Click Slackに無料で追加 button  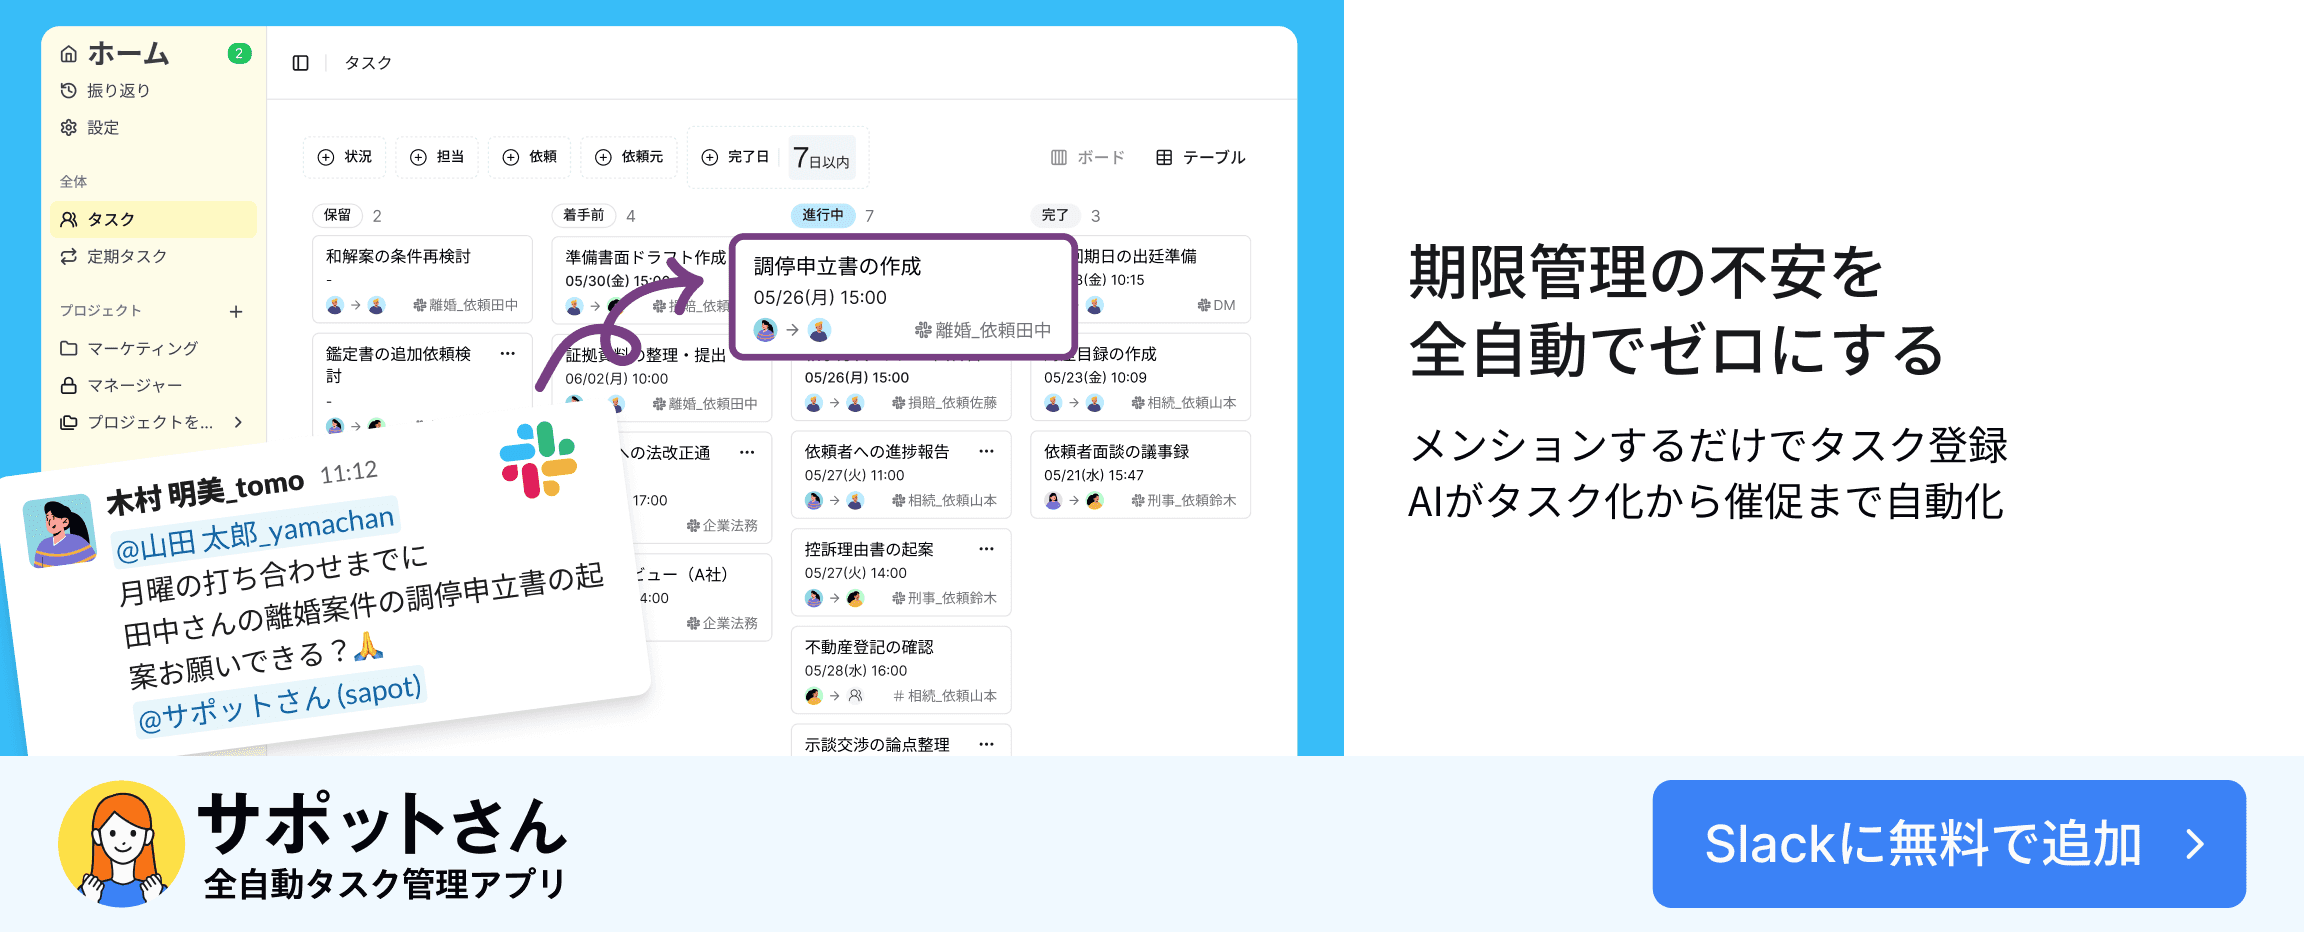1949,844
